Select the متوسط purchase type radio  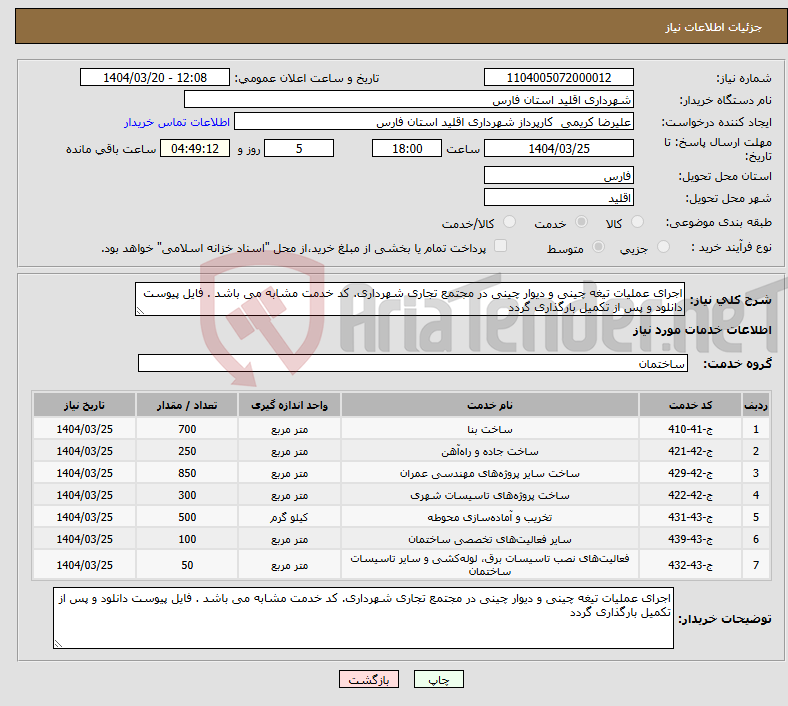pos(598,247)
